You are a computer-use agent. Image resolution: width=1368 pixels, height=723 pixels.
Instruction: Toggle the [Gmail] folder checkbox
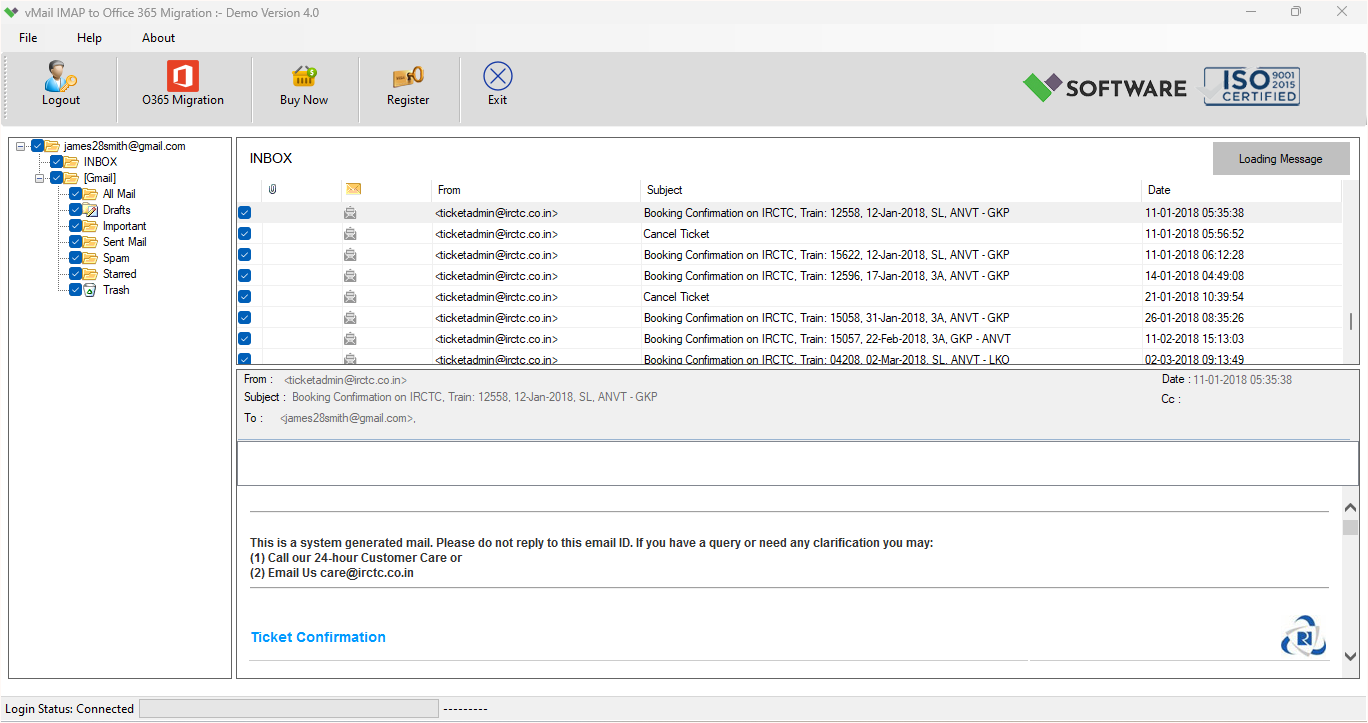coord(57,178)
